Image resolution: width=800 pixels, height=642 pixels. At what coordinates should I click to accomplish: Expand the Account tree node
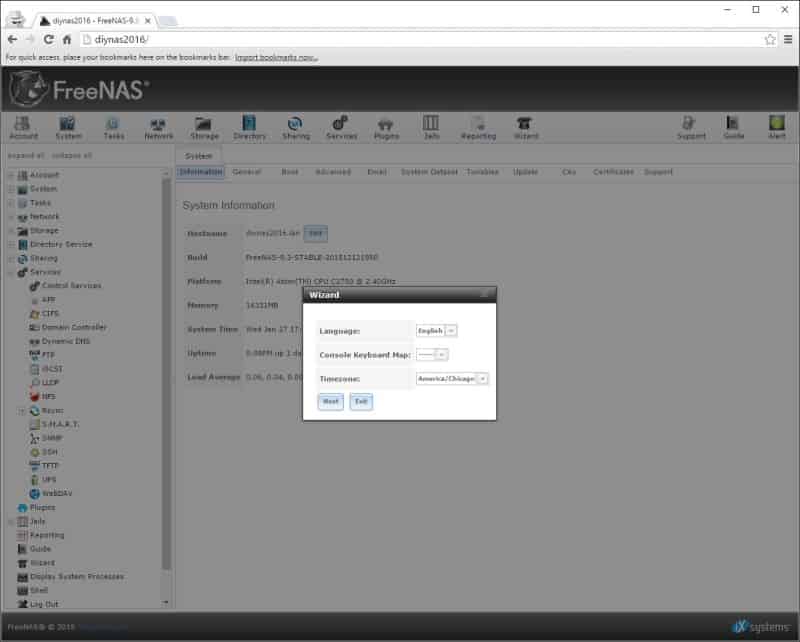(x=11, y=175)
